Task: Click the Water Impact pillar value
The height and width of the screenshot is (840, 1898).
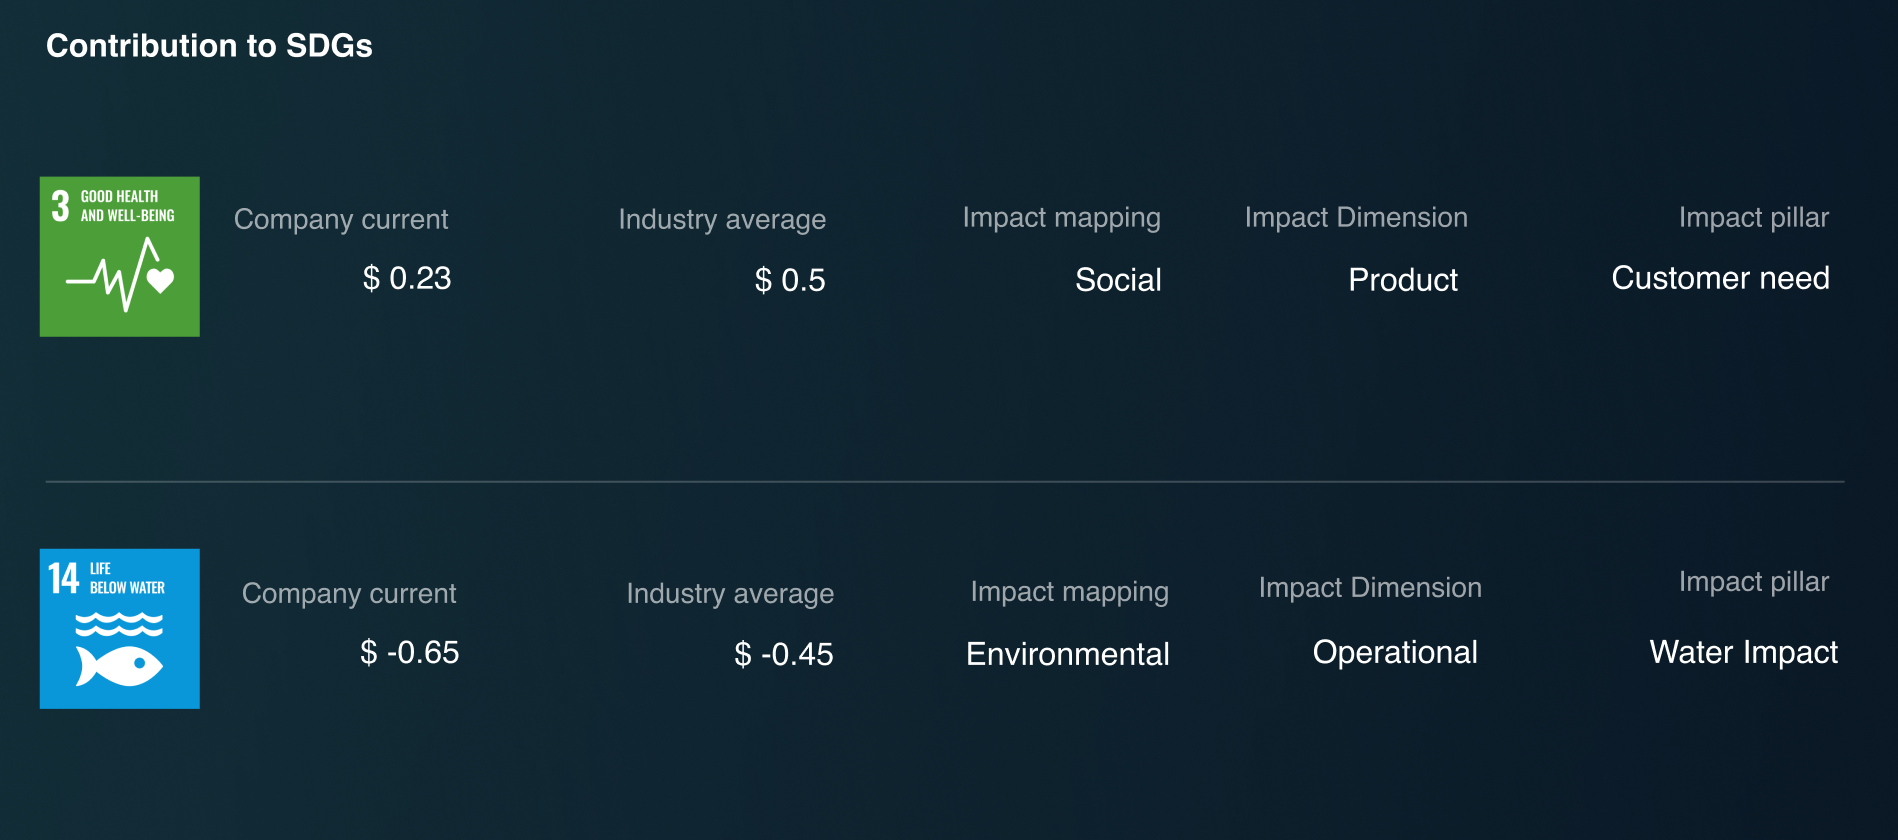Action: pyautogui.click(x=1744, y=652)
